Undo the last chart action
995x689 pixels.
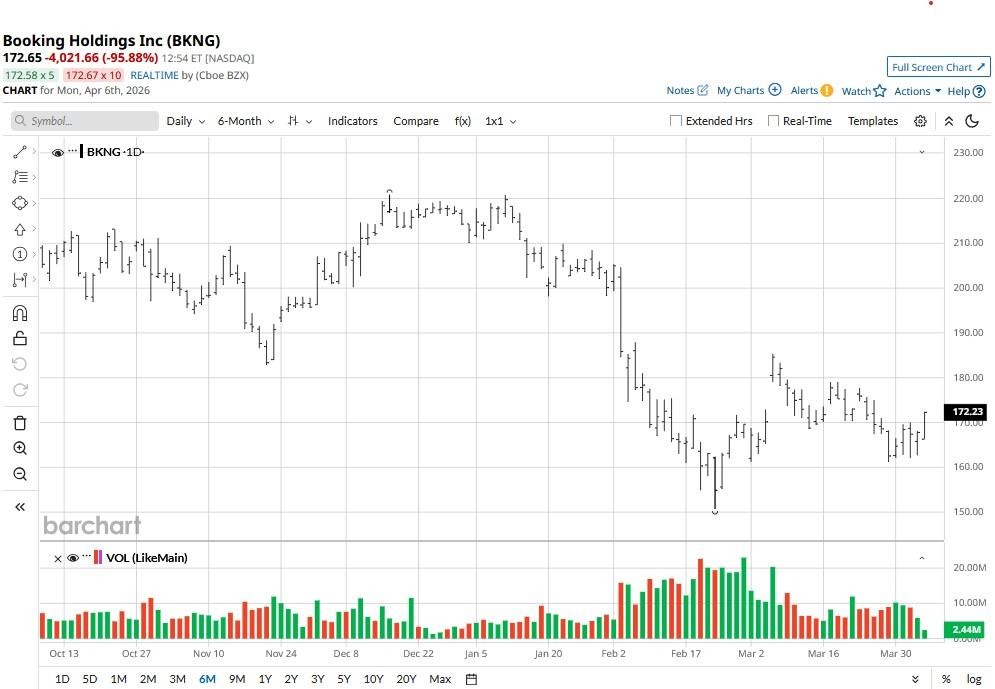pos(20,364)
